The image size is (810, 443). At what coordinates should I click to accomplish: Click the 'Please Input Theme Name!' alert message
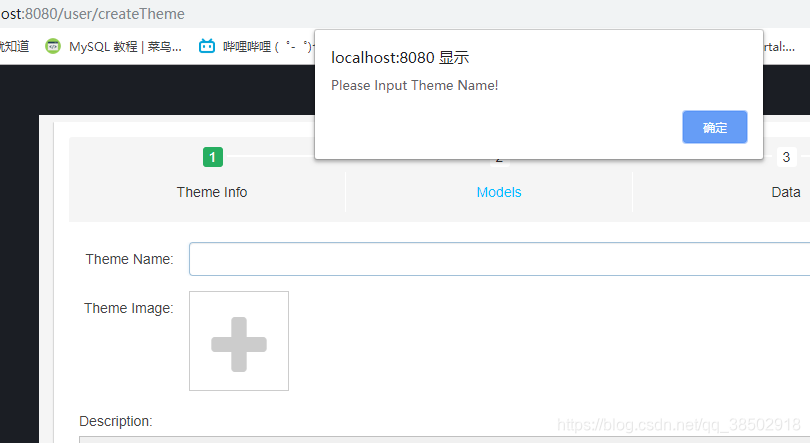click(x=414, y=85)
